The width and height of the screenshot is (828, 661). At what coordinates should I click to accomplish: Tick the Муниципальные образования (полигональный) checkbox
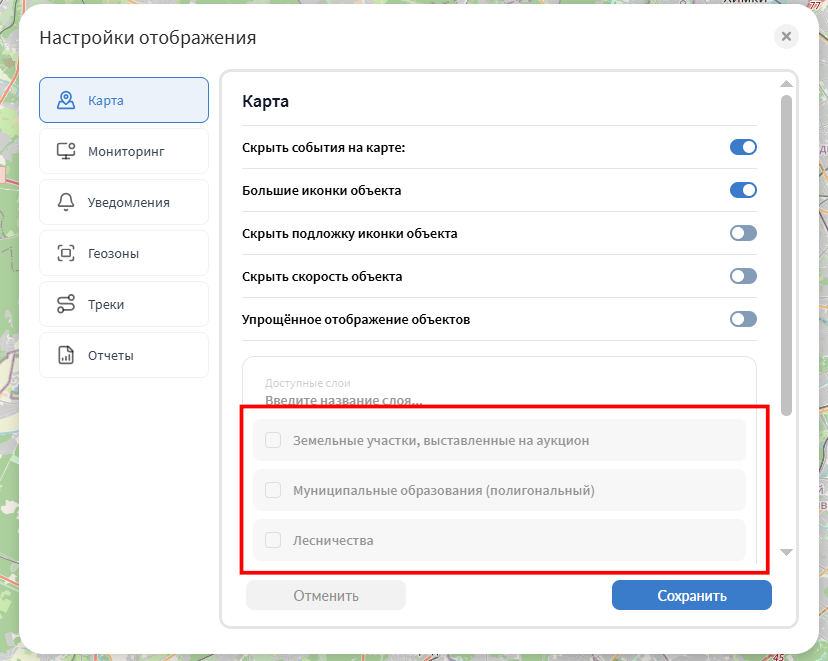273,490
